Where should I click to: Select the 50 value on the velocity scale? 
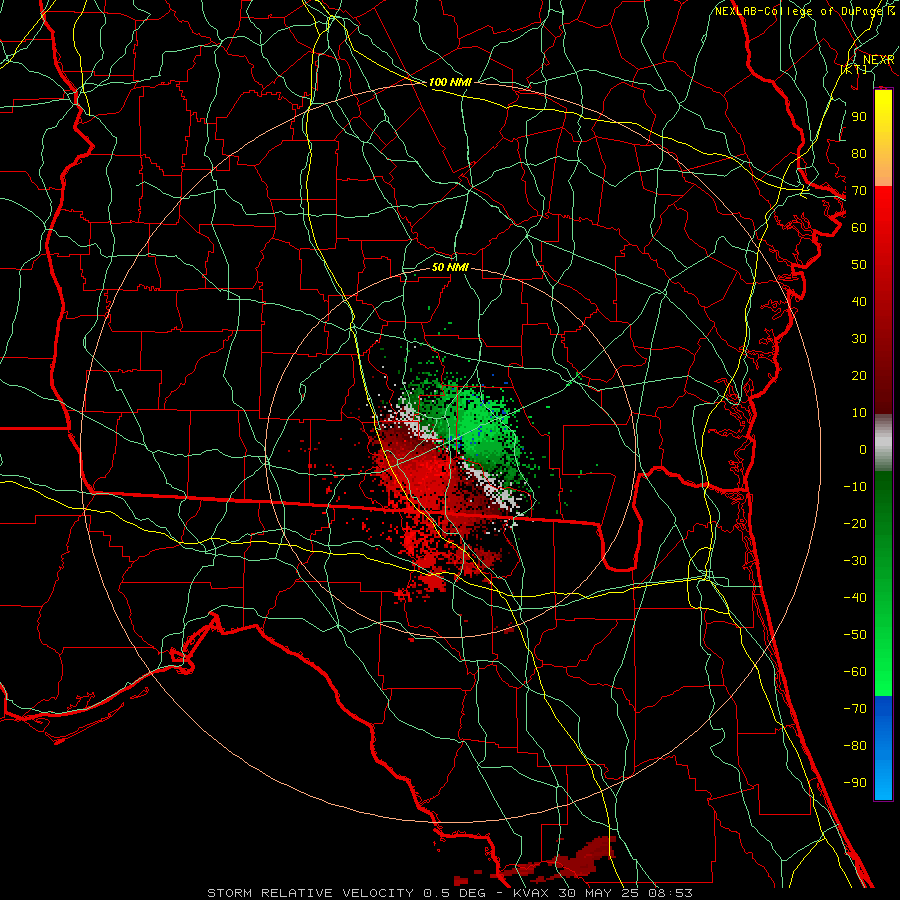click(859, 265)
